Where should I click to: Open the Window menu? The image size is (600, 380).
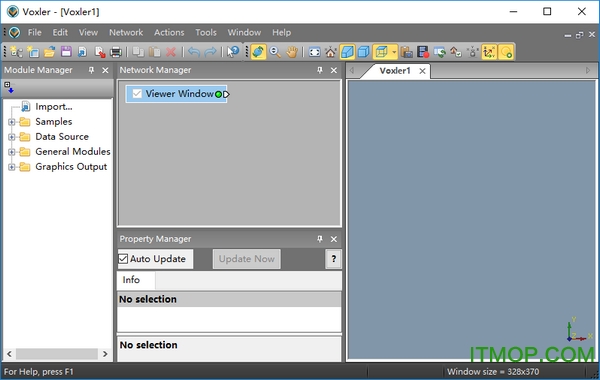click(x=245, y=33)
